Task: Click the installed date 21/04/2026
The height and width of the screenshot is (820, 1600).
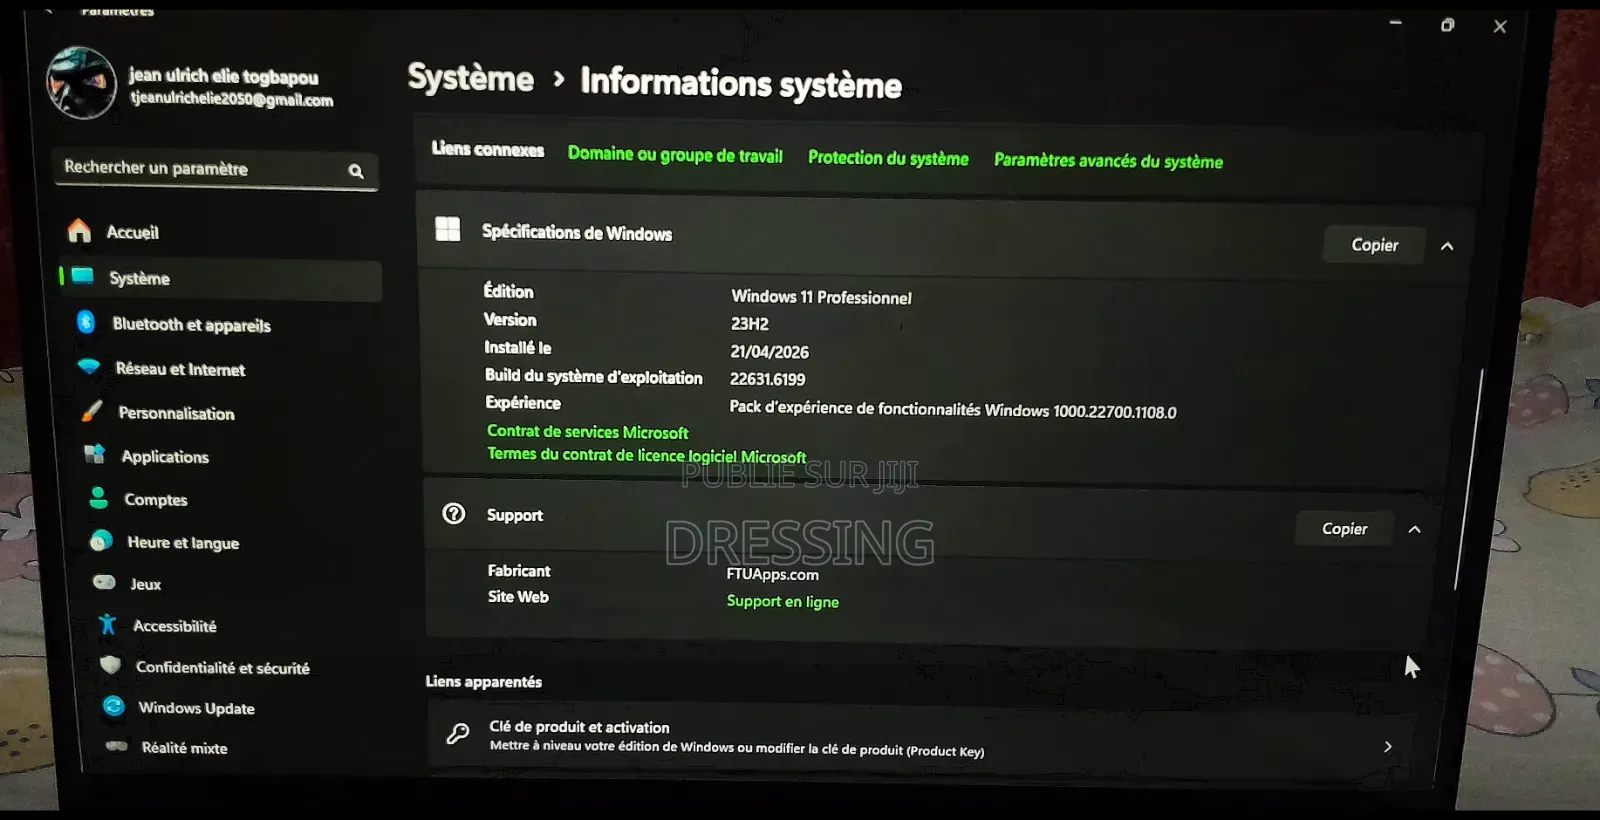Action: click(x=770, y=352)
